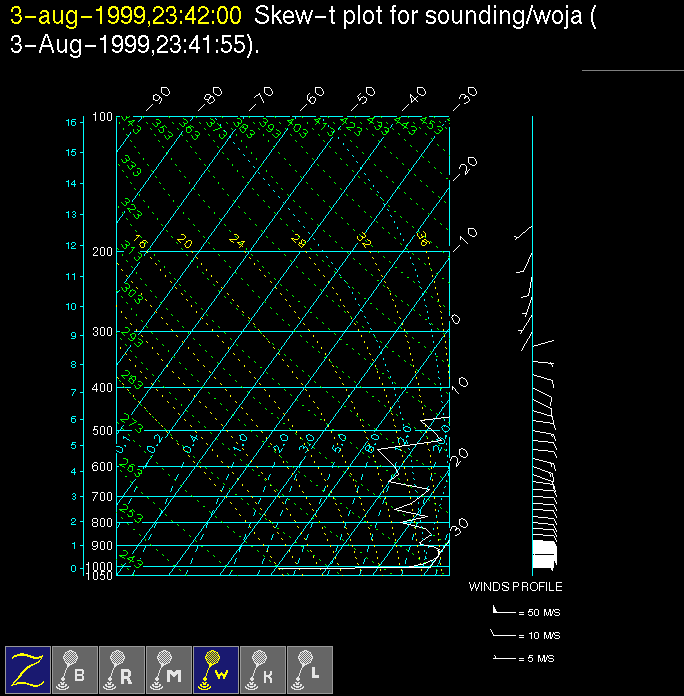Viewport: 684px width, 696px height.
Task: Open the L sounding balloon icon
Action: tap(309, 668)
